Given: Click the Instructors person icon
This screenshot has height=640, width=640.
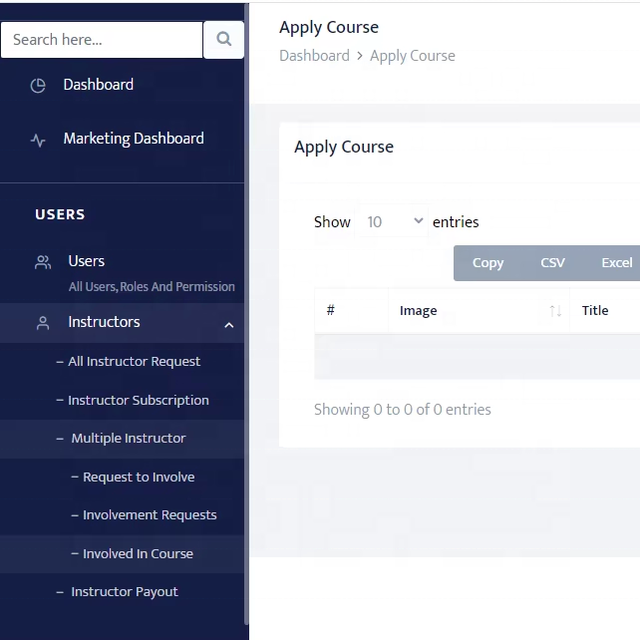Looking at the screenshot, I should point(43,323).
